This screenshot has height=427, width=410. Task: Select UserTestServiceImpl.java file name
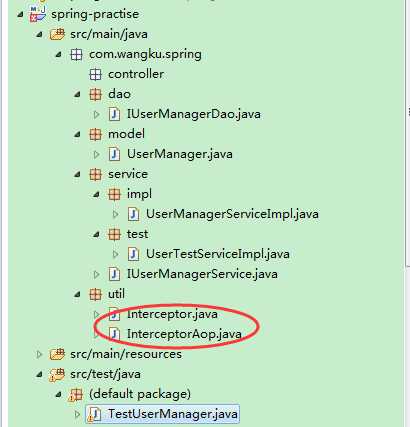click(218, 254)
